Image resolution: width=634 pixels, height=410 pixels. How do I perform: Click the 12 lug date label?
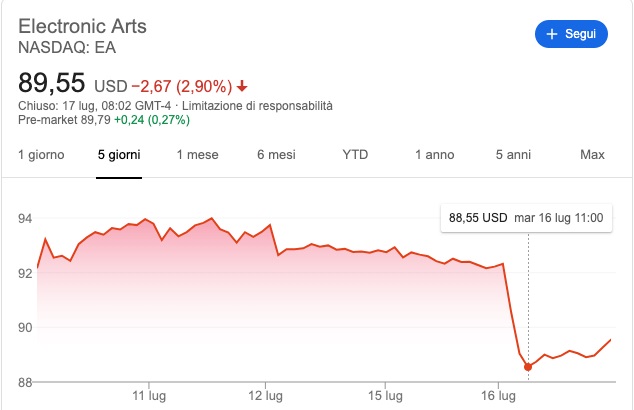click(265, 397)
